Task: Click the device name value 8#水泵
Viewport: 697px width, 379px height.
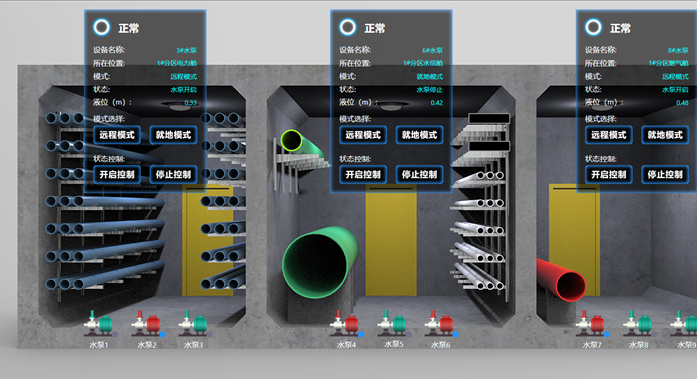Action: pyautogui.click(x=678, y=50)
